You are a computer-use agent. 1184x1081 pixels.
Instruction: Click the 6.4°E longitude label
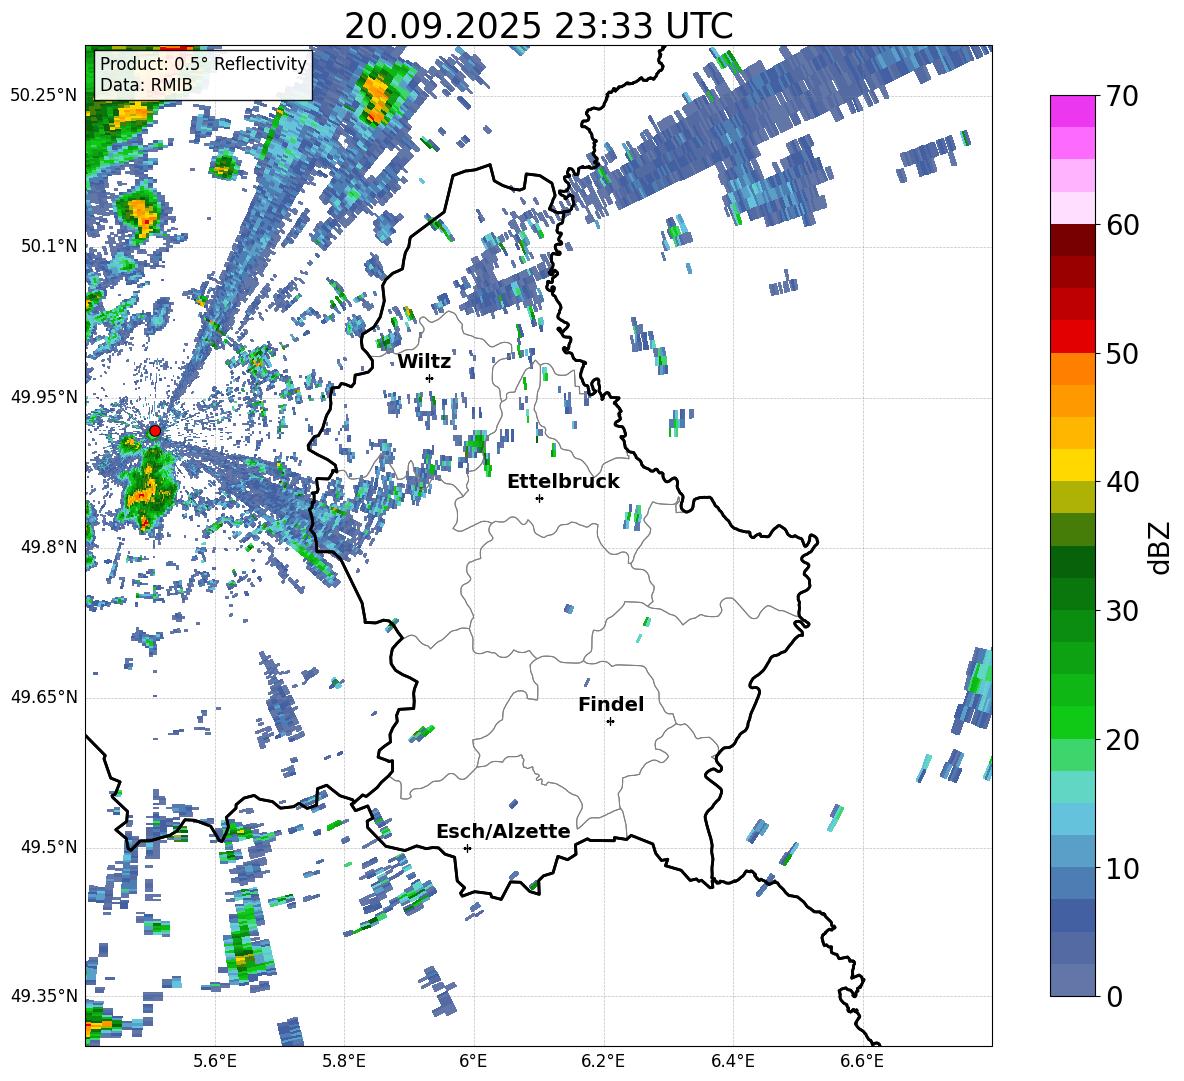[x=732, y=1062]
